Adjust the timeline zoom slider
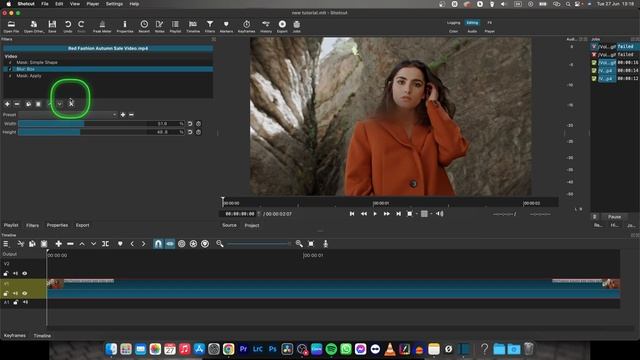The height and width of the screenshot is (360, 640). (259, 244)
